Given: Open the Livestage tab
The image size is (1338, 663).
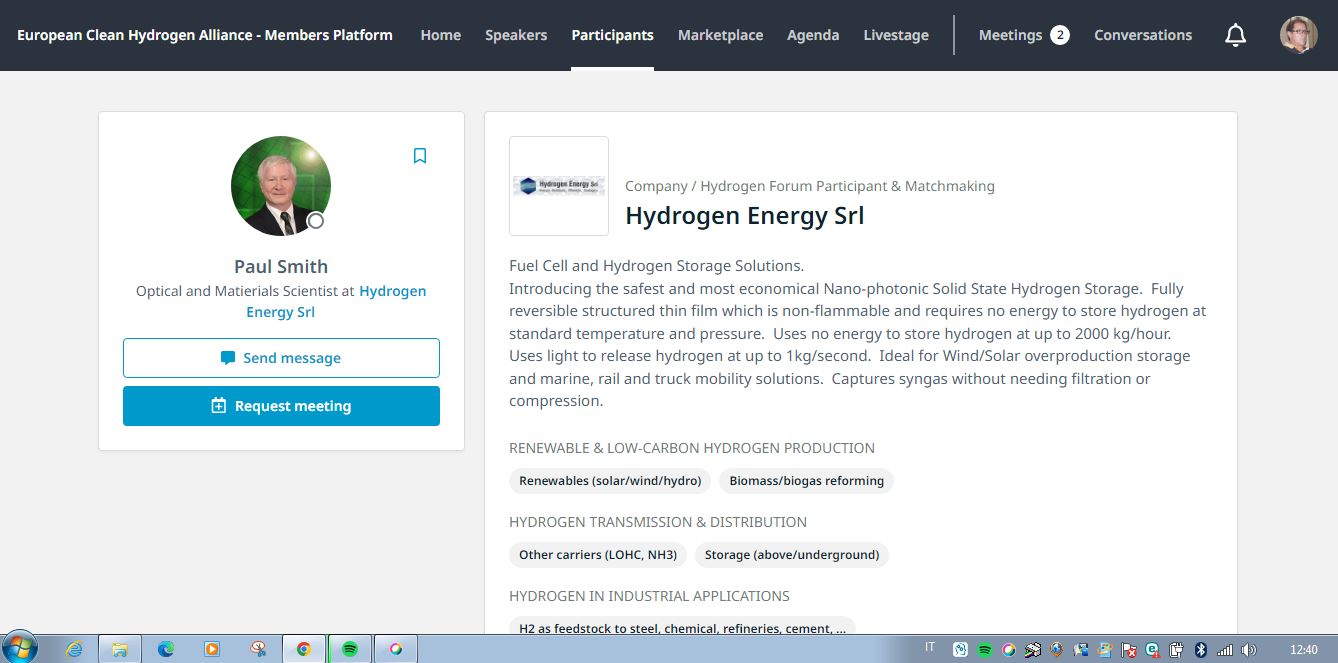Looking at the screenshot, I should 896,35.
